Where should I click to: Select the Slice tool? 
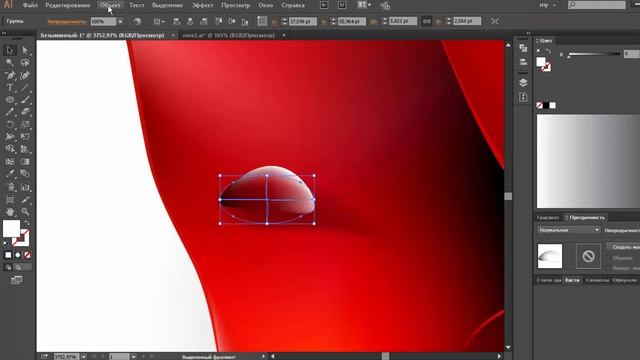pyautogui.click(x=25, y=200)
